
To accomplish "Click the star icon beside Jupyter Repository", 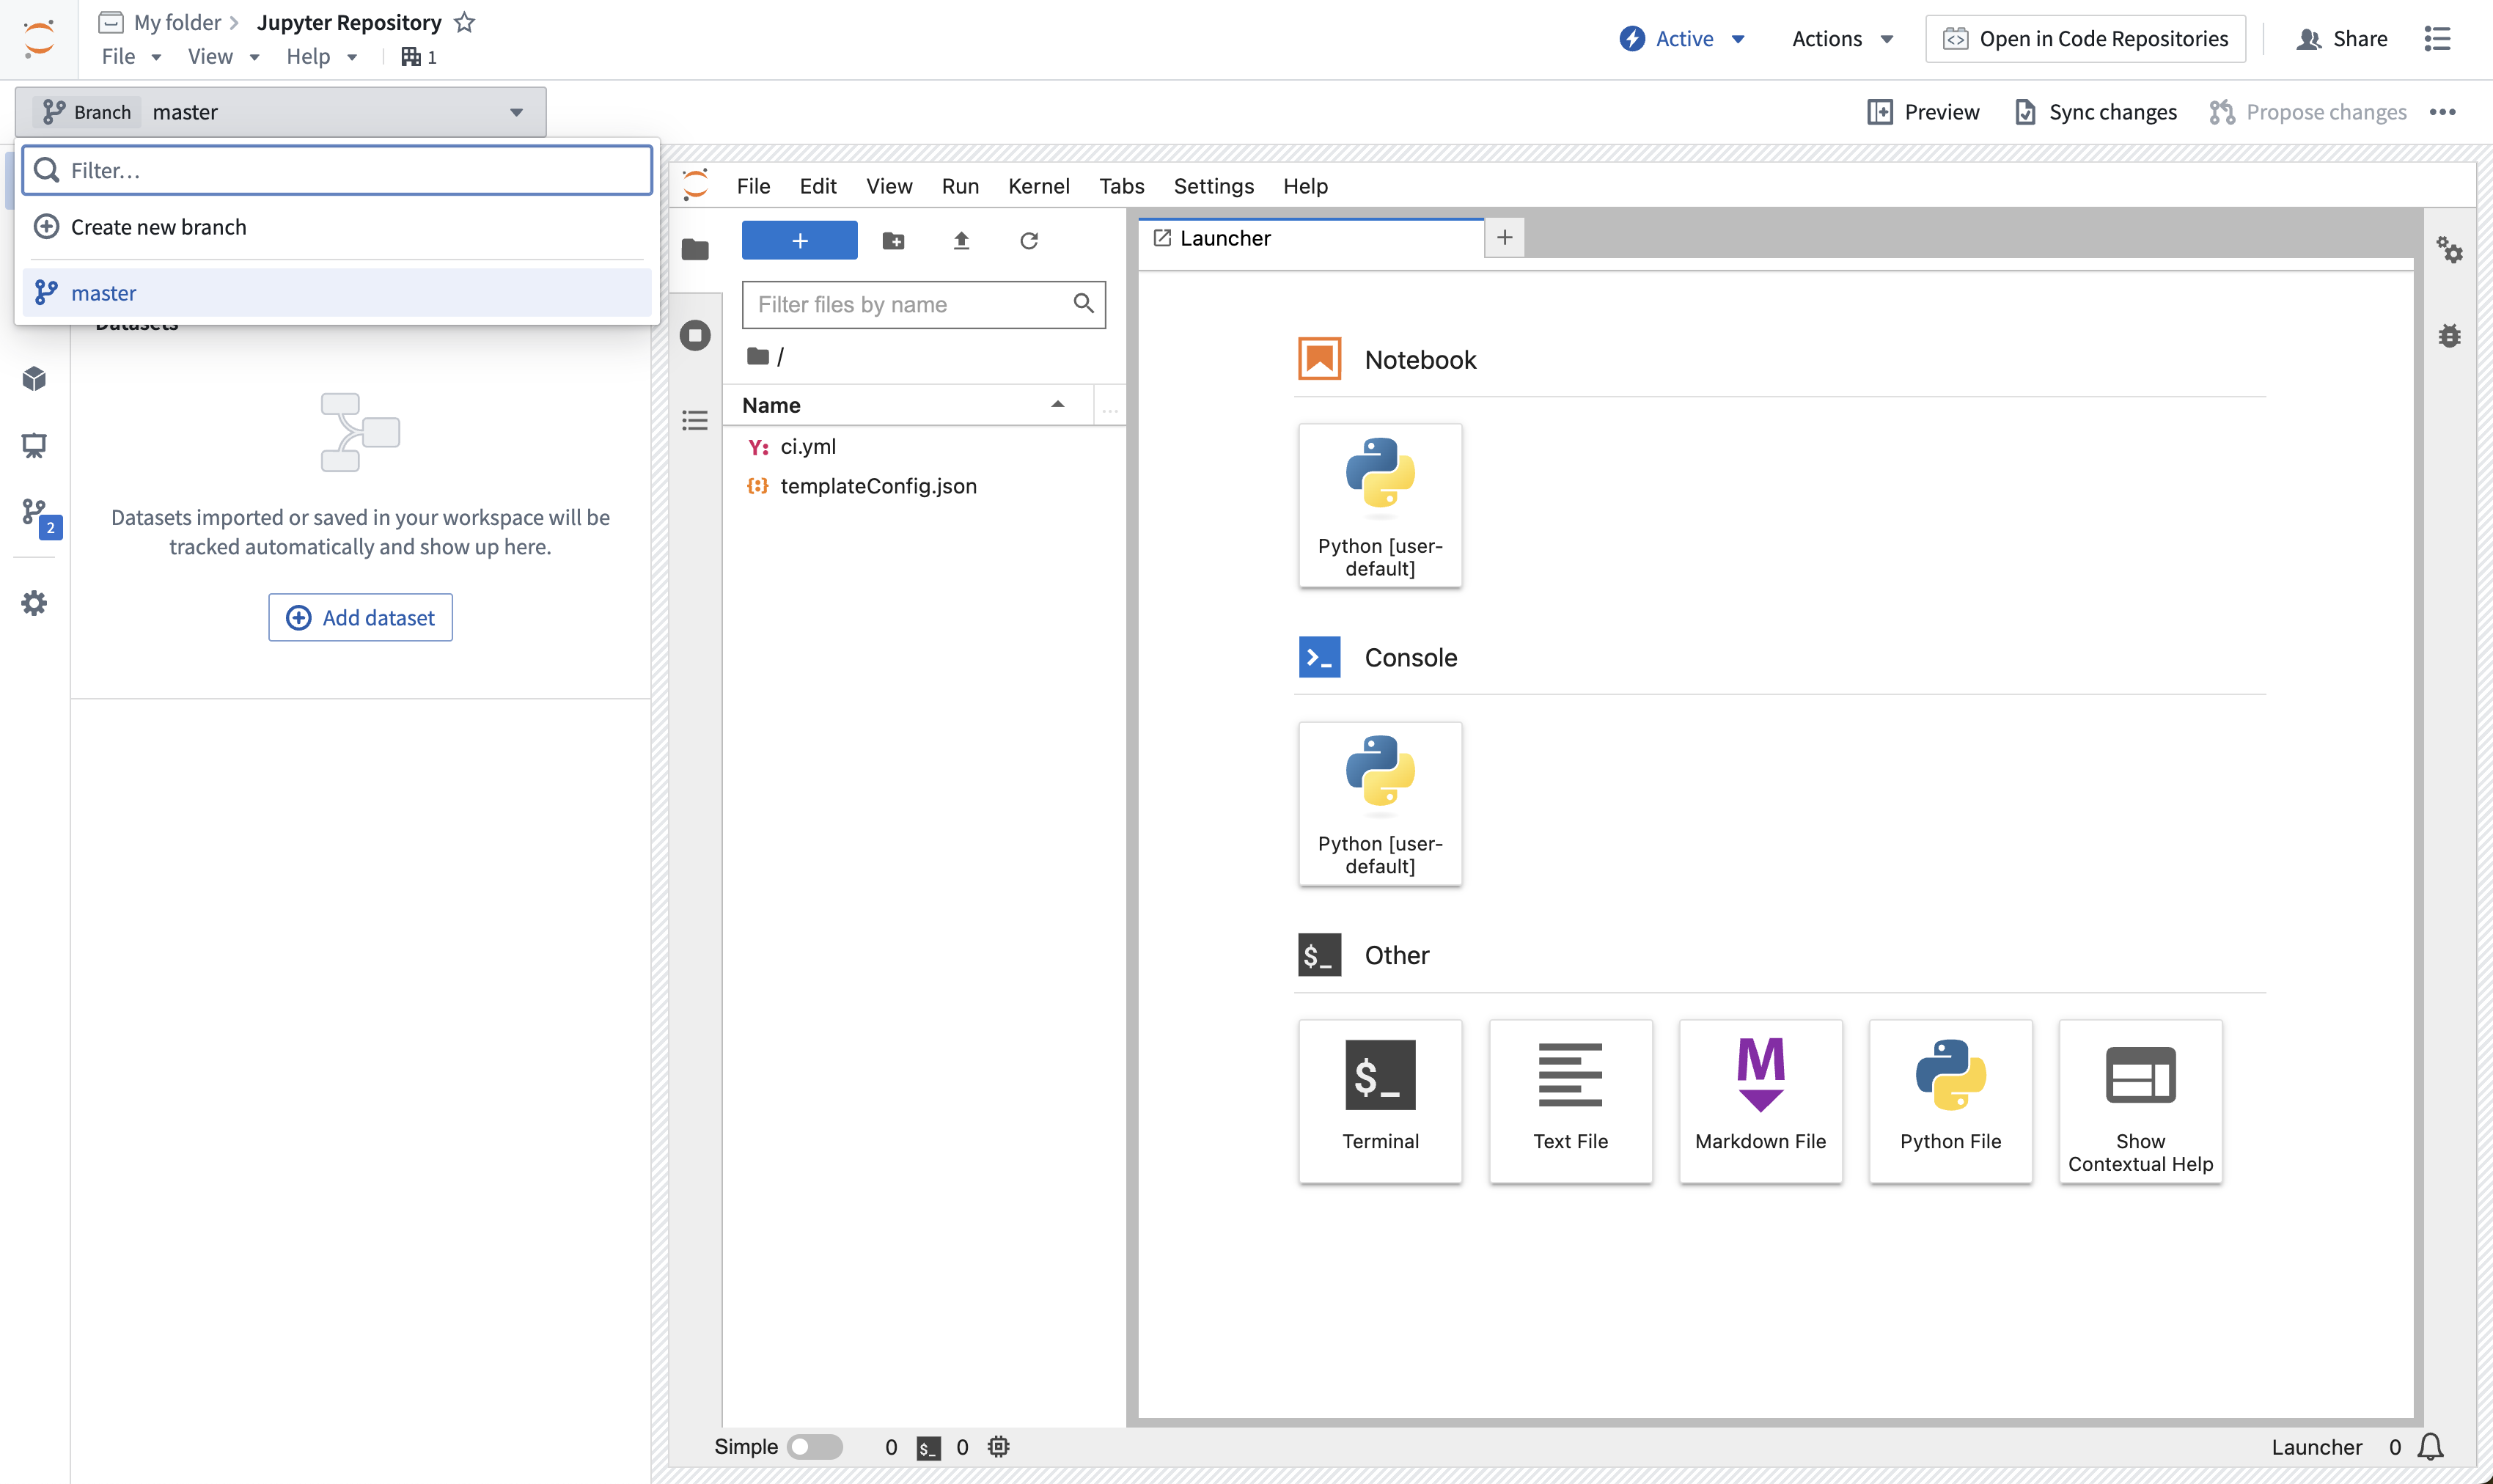I will 464,22.
